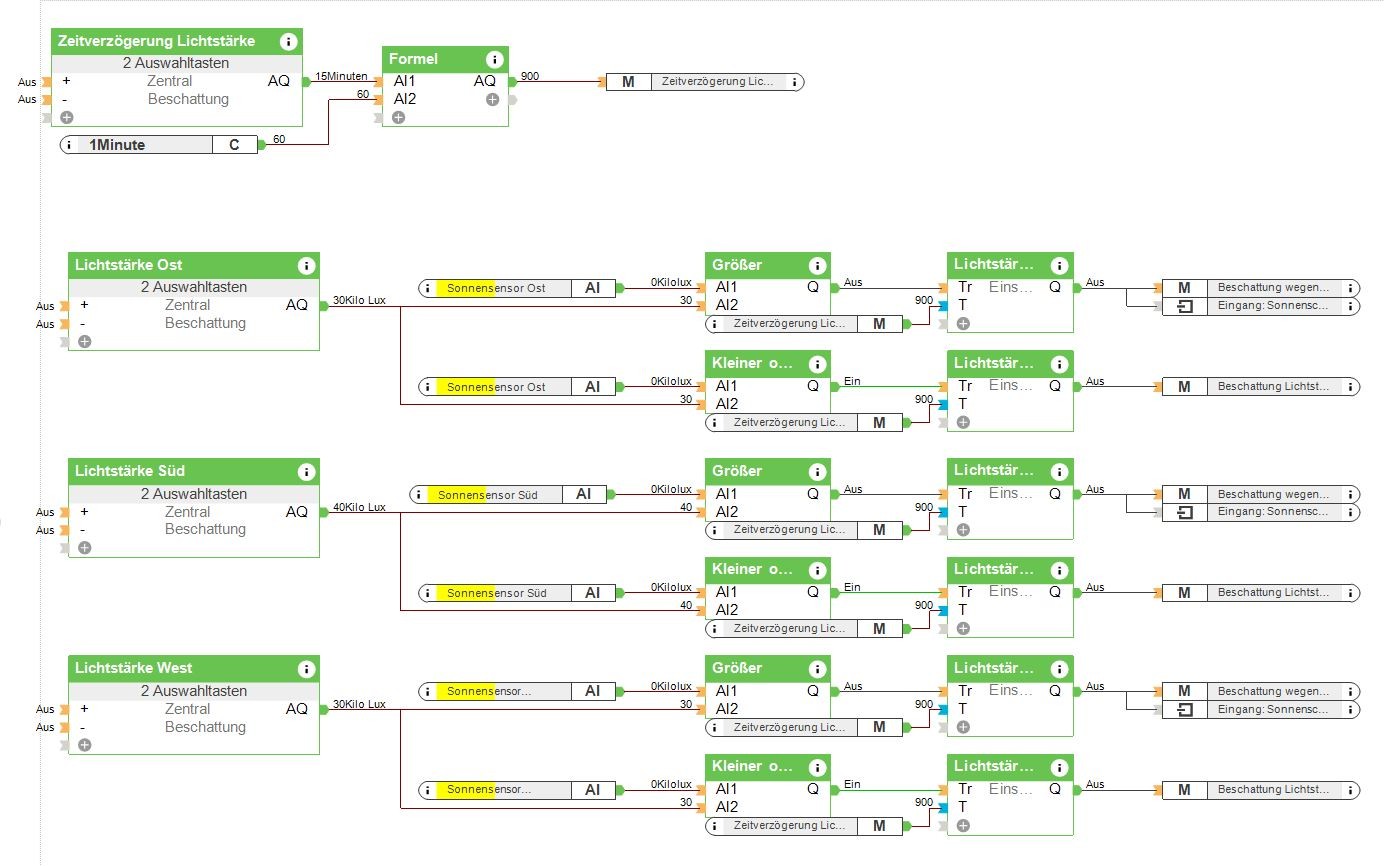This screenshot has height=866, width=1384.
Task: Click info icon on Lichtstärke Süd block
Action: click(x=306, y=472)
